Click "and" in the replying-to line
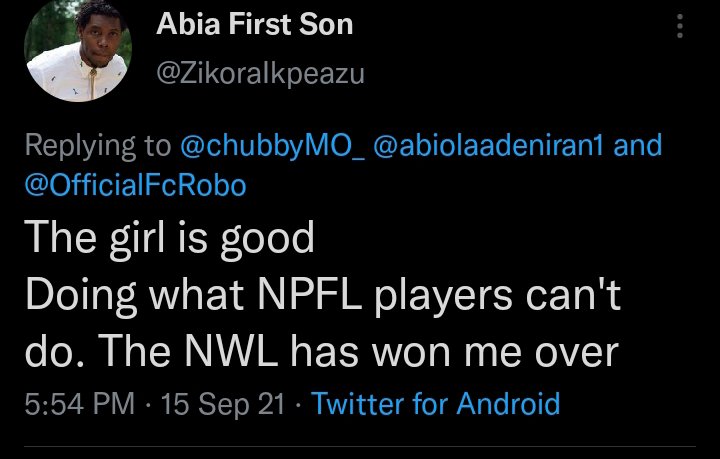720x459 pixels. tap(637, 146)
